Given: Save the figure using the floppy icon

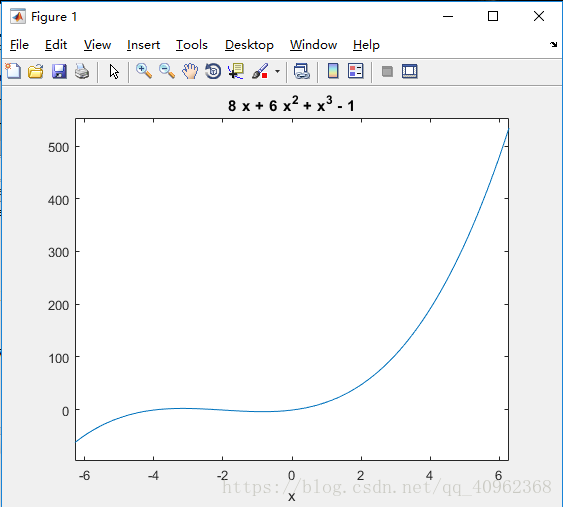Looking at the screenshot, I should [59, 71].
